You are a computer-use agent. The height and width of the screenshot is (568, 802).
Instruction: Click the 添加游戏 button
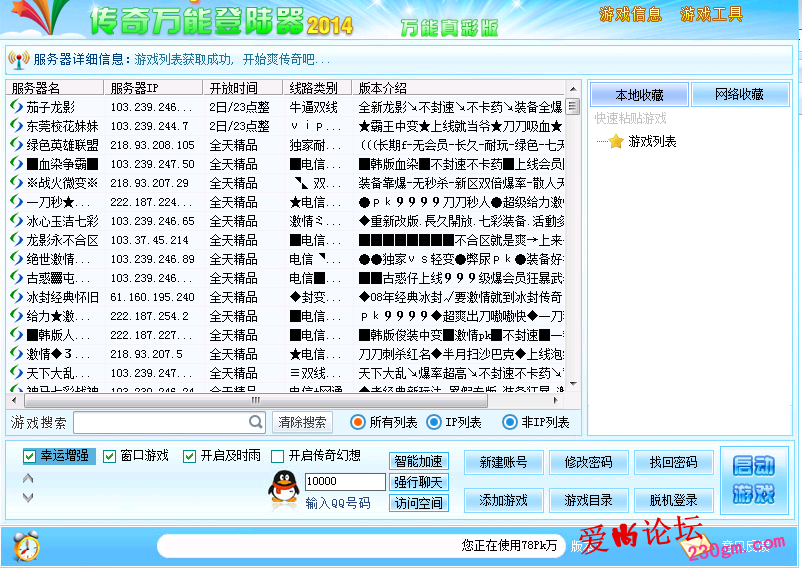[x=503, y=500]
